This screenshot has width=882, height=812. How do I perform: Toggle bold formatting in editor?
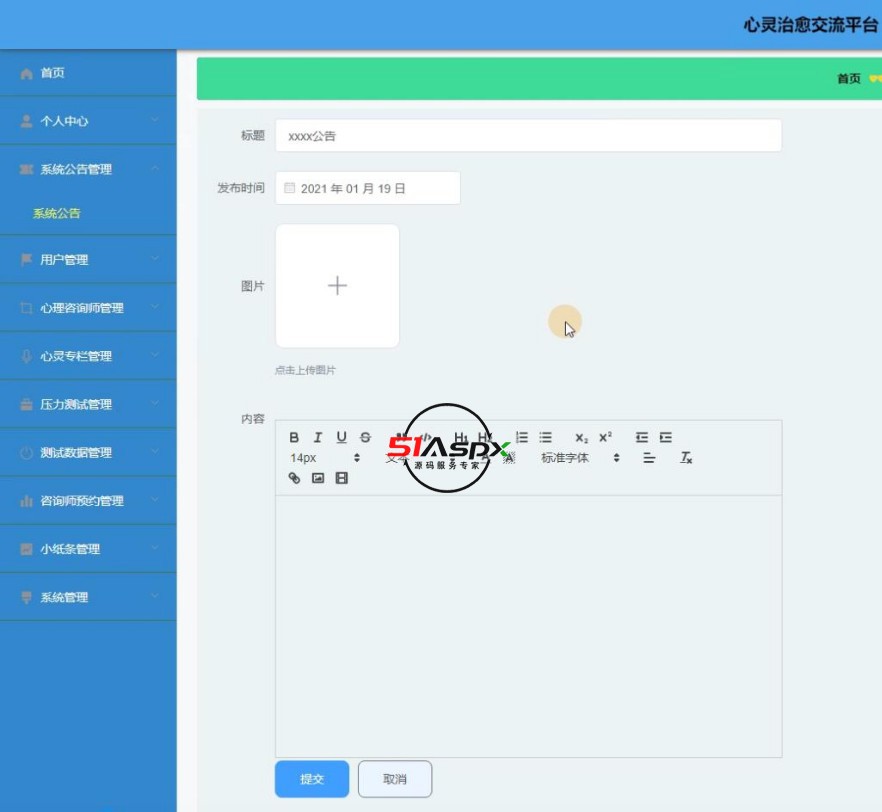[294, 437]
